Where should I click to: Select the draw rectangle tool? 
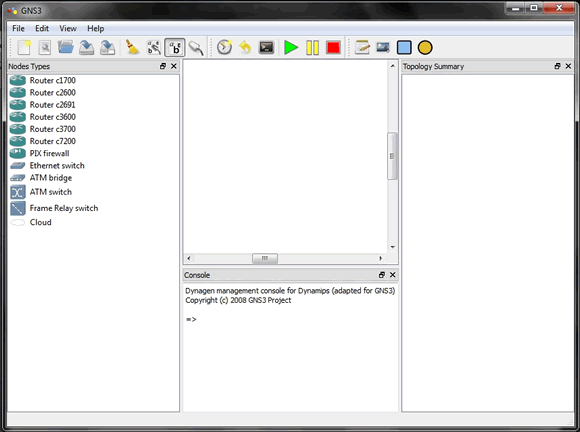[404, 48]
